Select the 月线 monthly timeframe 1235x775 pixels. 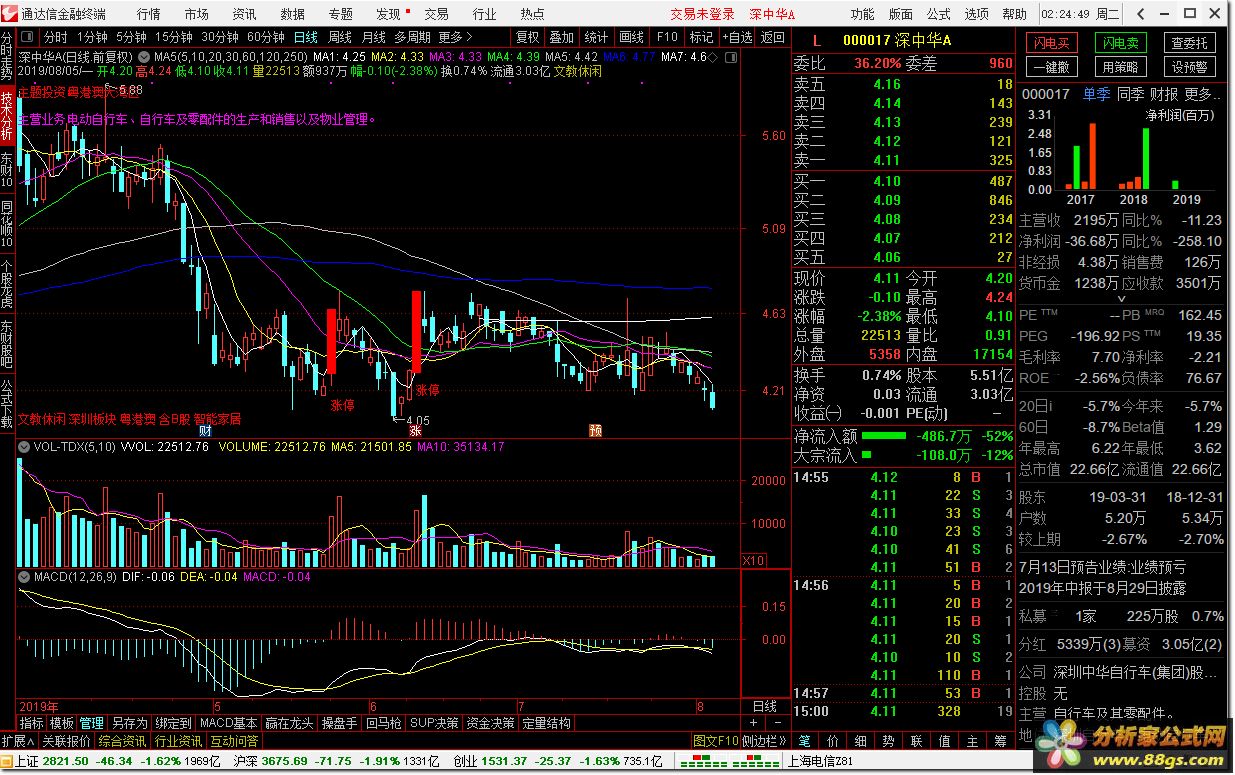pos(373,37)
